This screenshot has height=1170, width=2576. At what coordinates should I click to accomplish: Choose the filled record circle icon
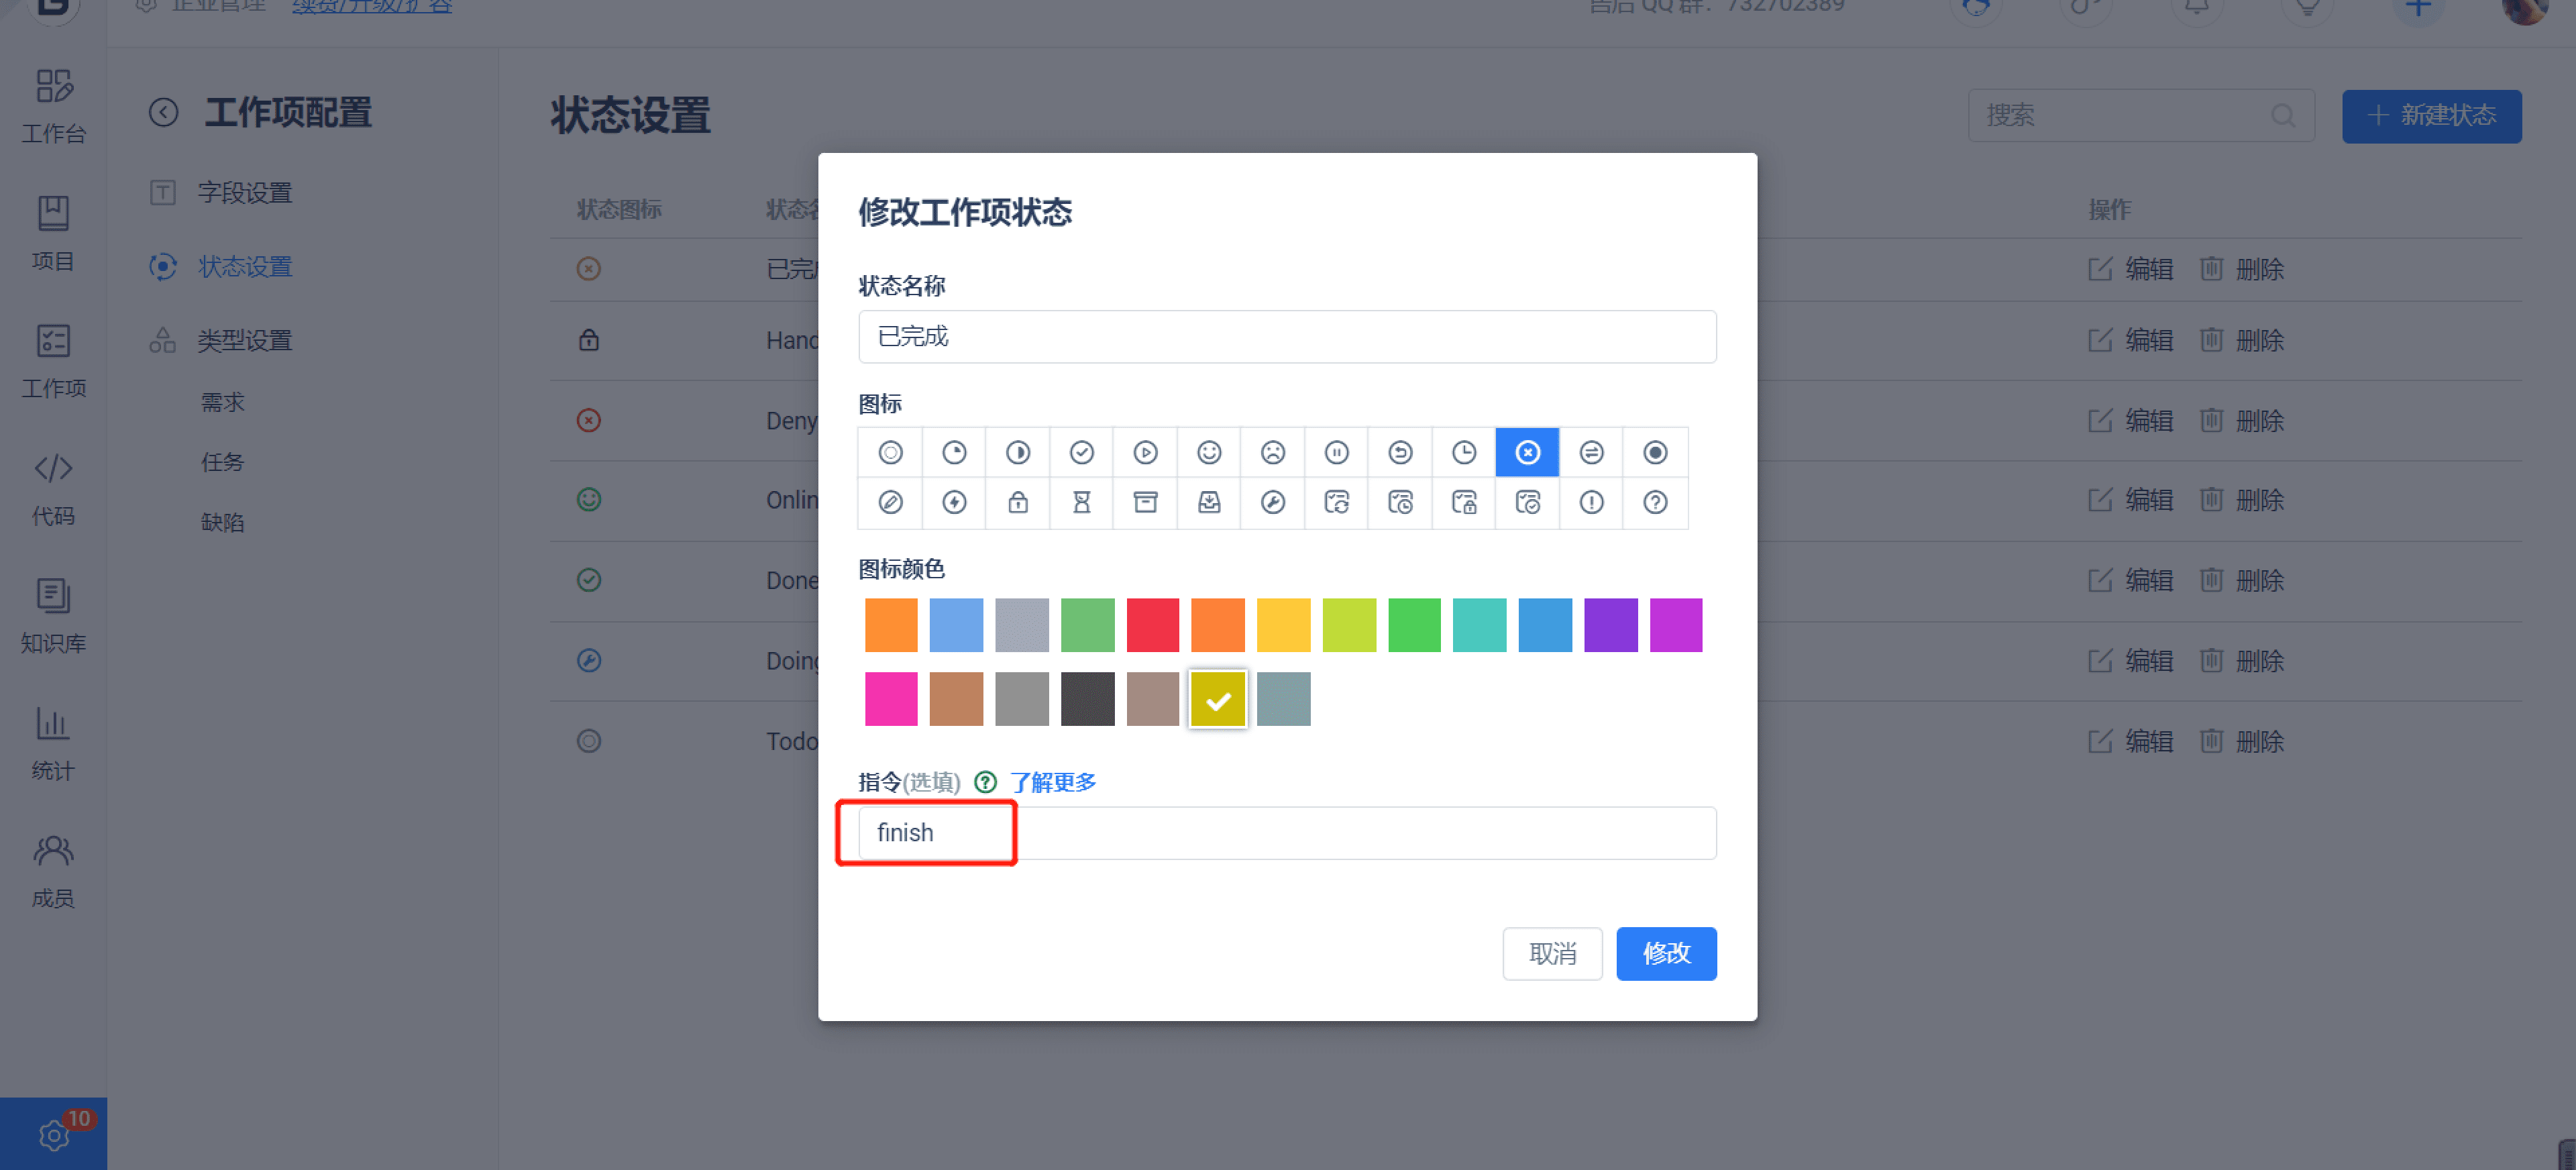coord(1656,453)
